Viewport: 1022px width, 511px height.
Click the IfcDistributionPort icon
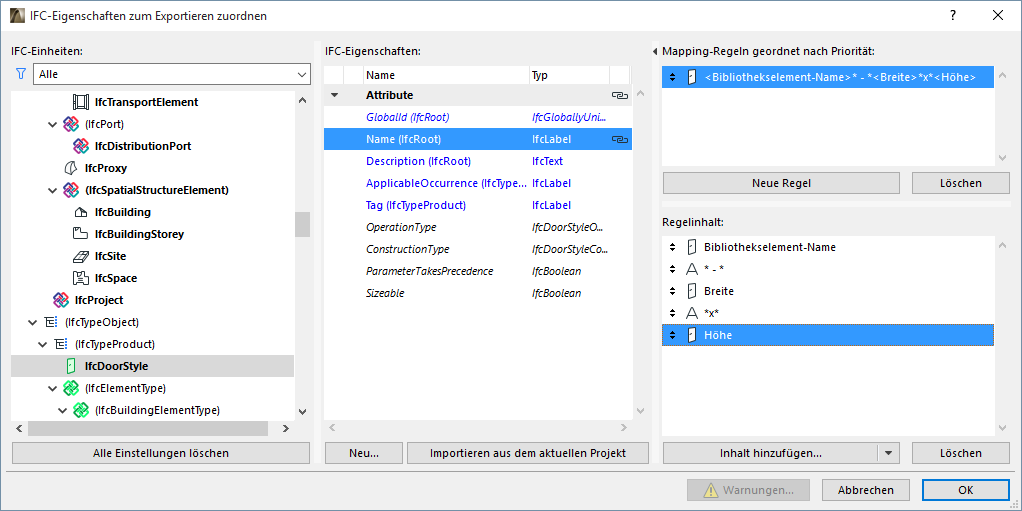(x=81, y=146)
